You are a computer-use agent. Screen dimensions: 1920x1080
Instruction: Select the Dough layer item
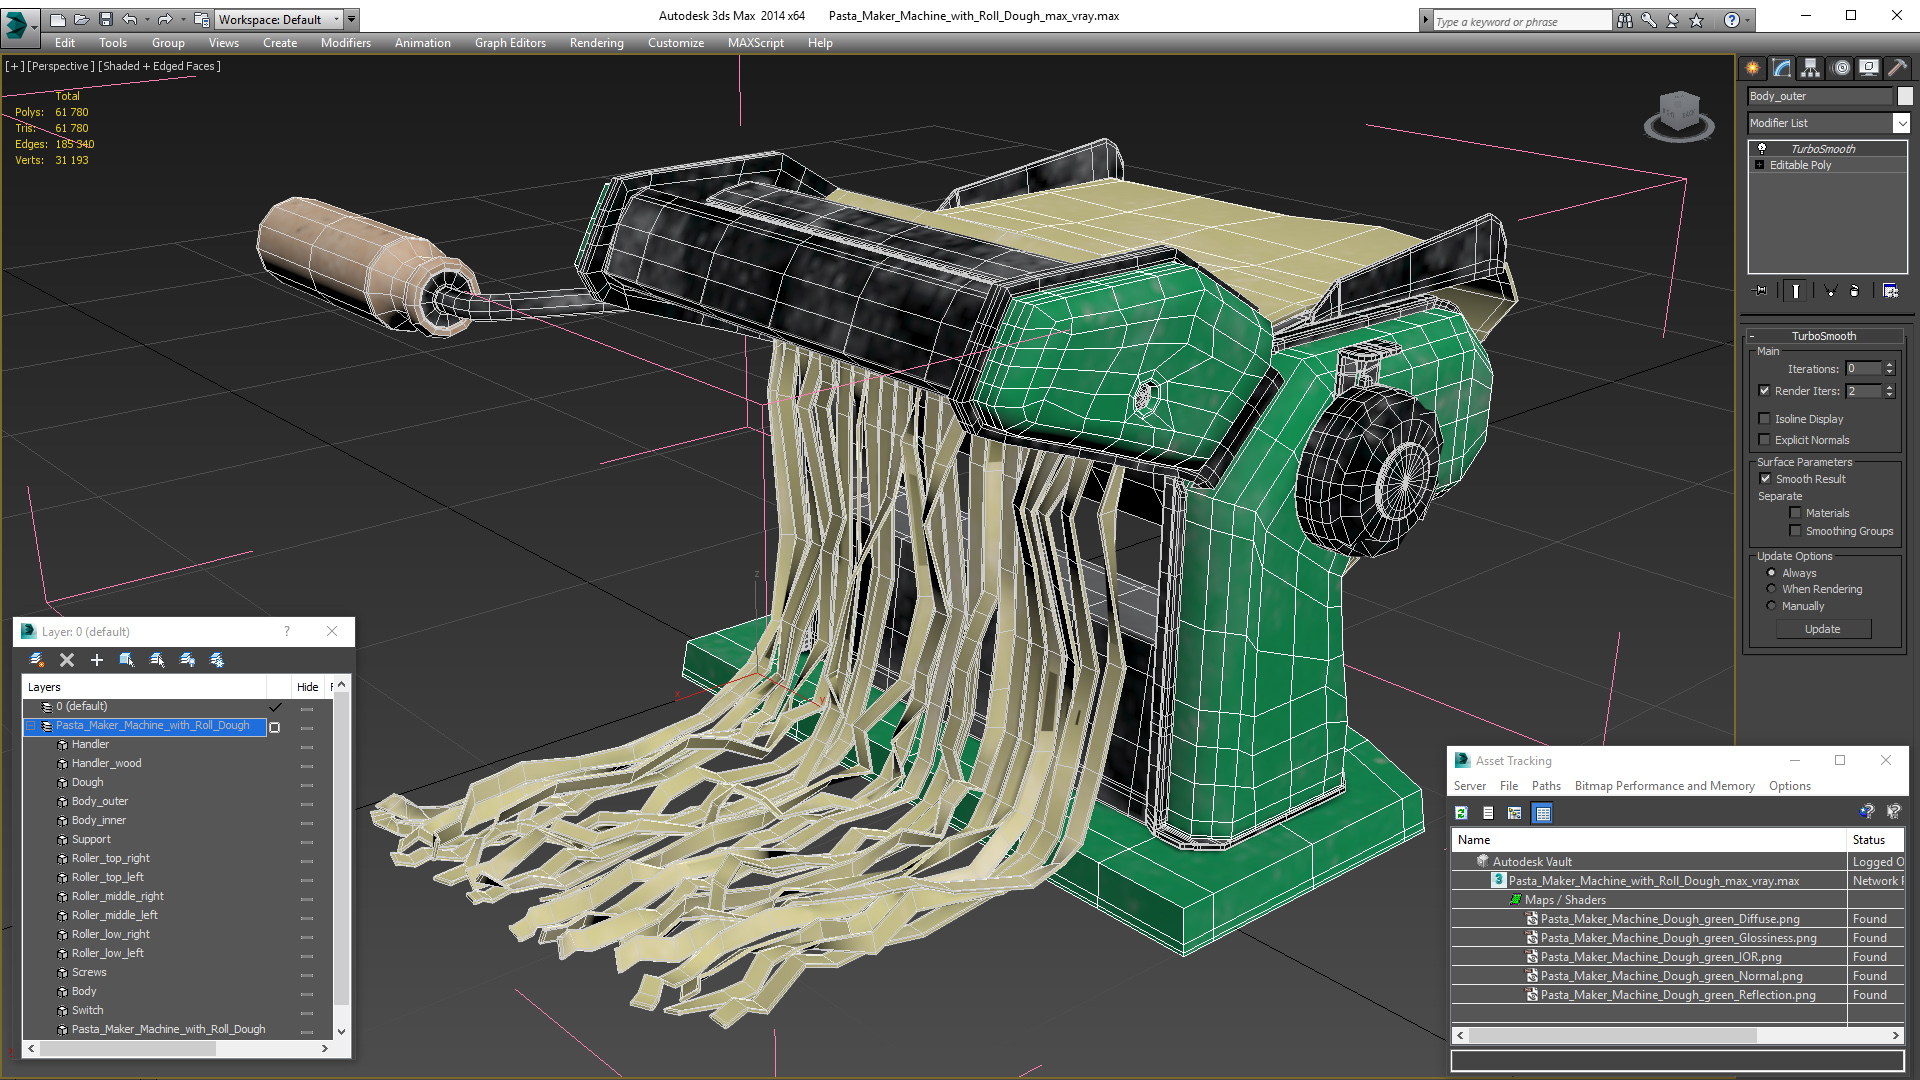[87, 782]
